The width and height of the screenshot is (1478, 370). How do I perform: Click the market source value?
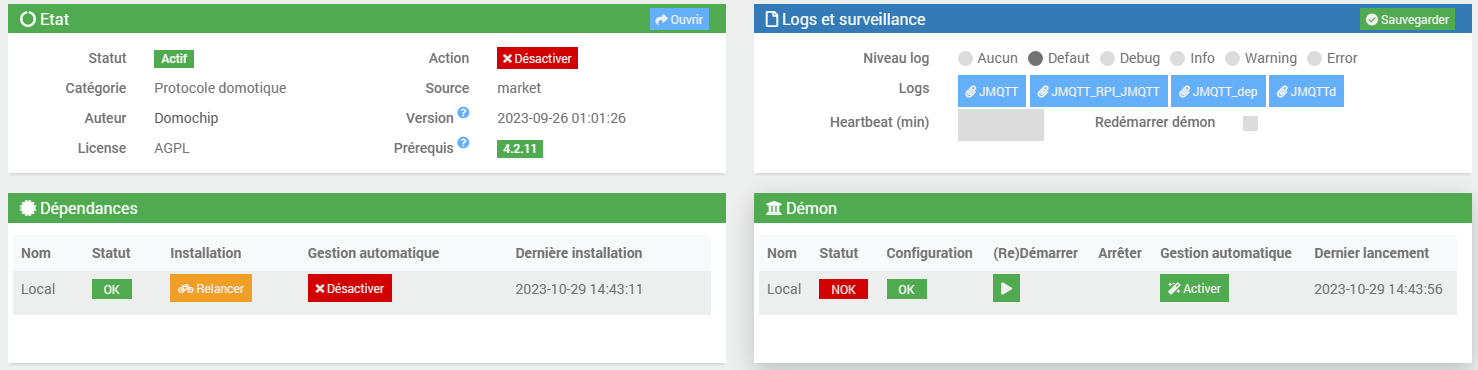coord(519,88)
